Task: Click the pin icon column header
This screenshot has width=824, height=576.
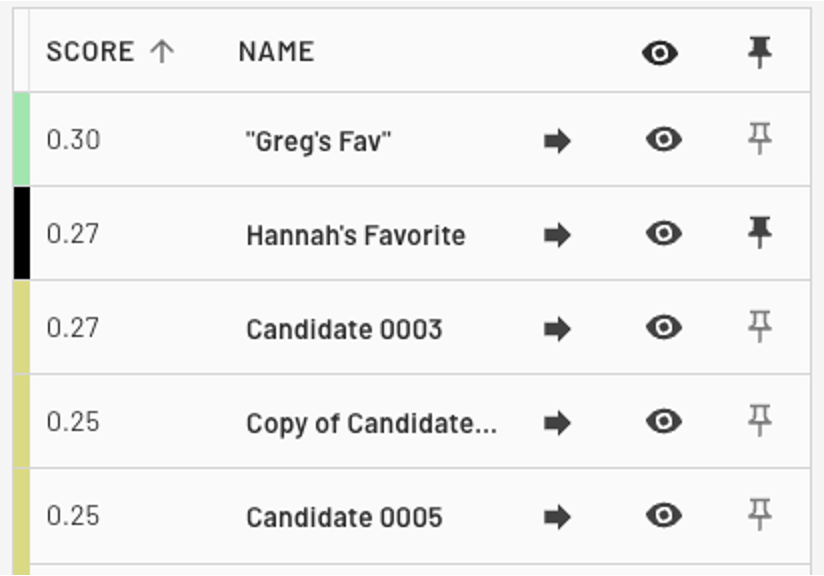Action: [760, 52]
